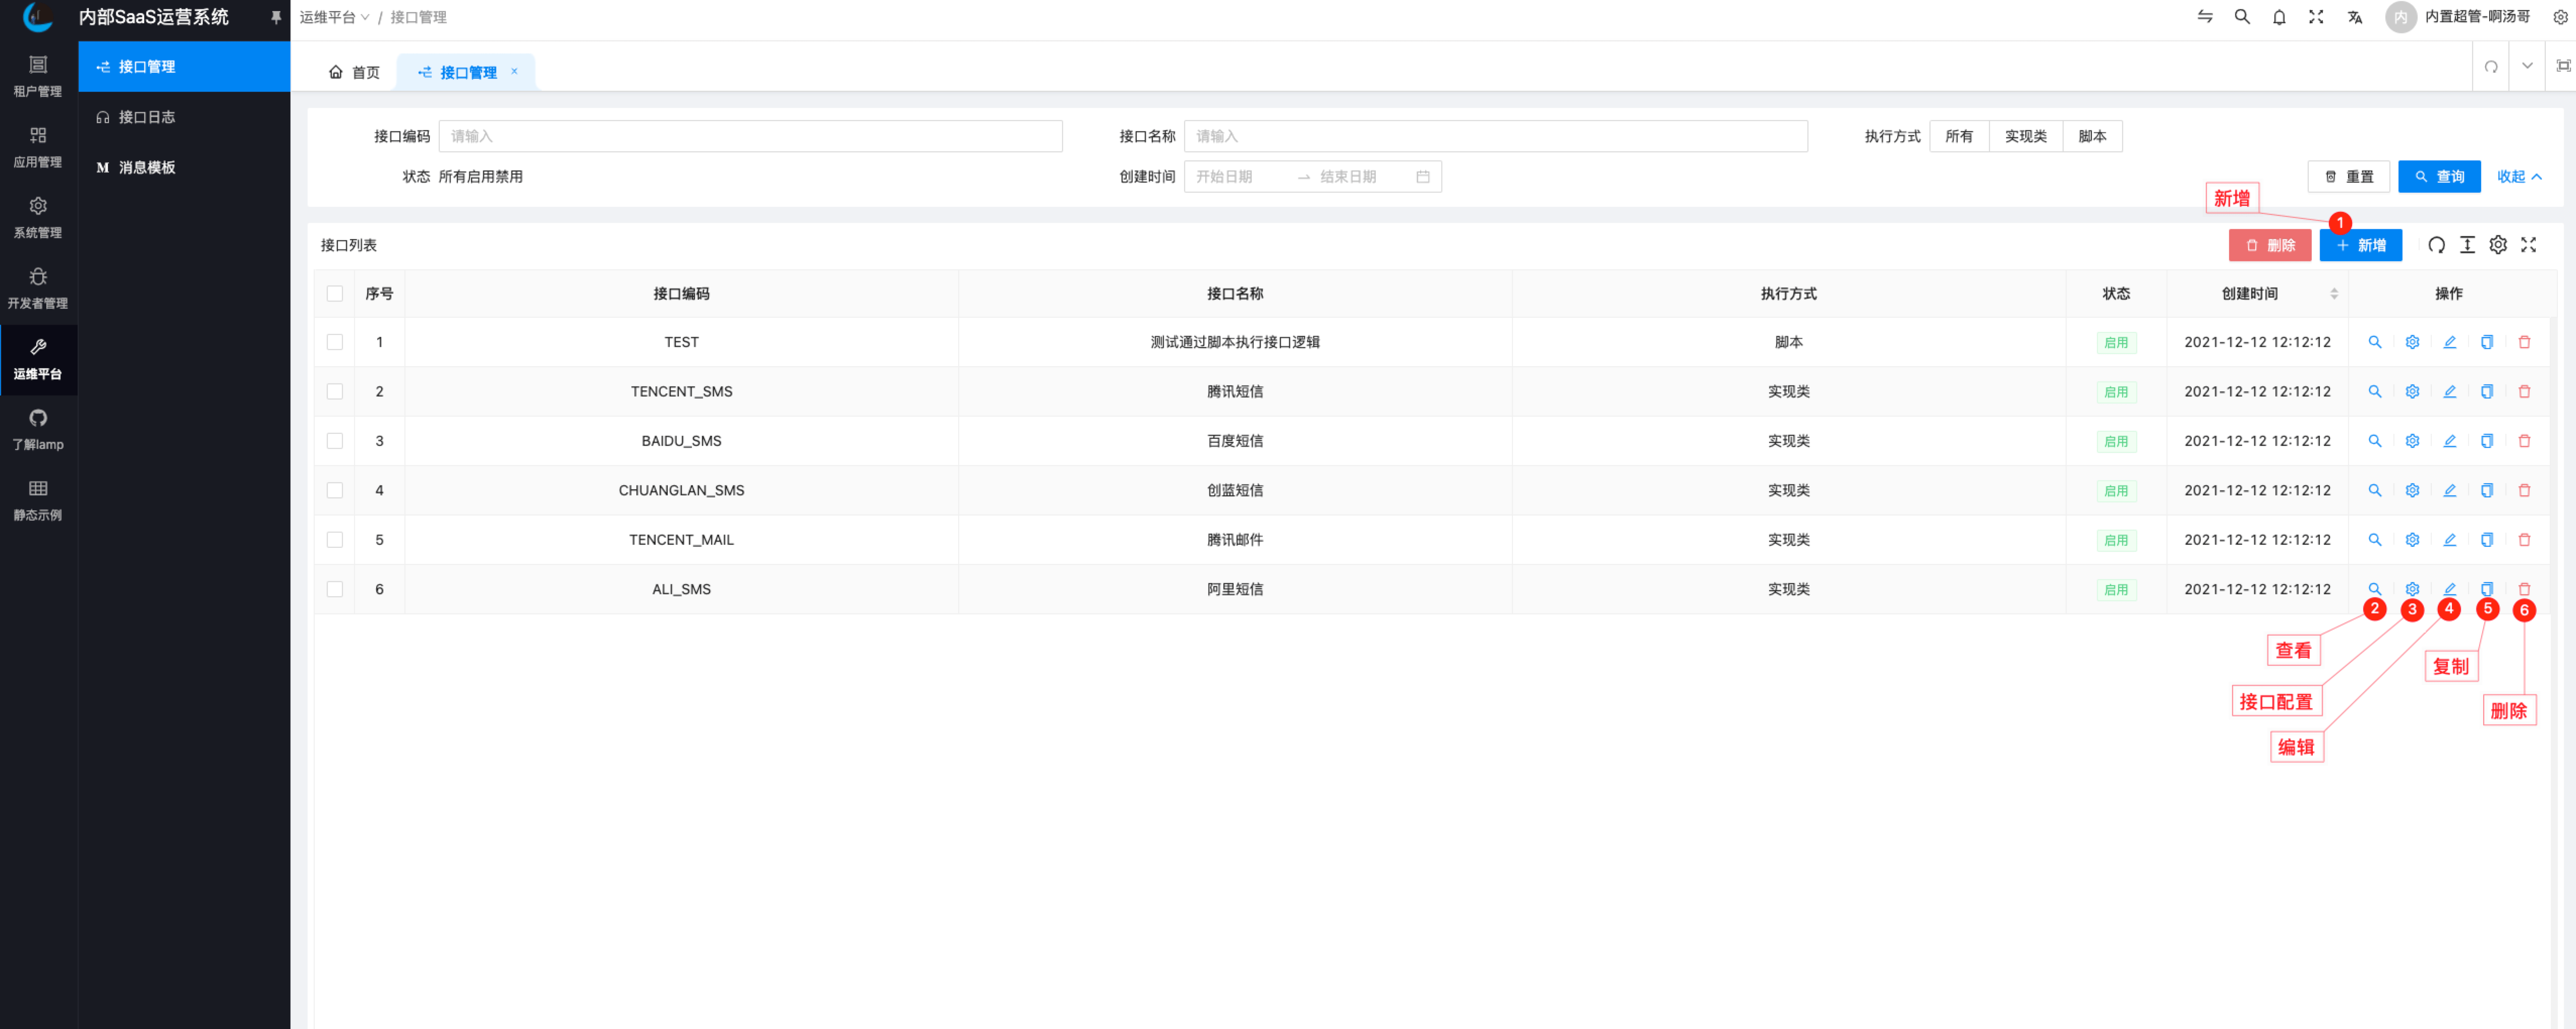
Task: Open 接口日志 in the side menu
Action: [x=147, y=117]
